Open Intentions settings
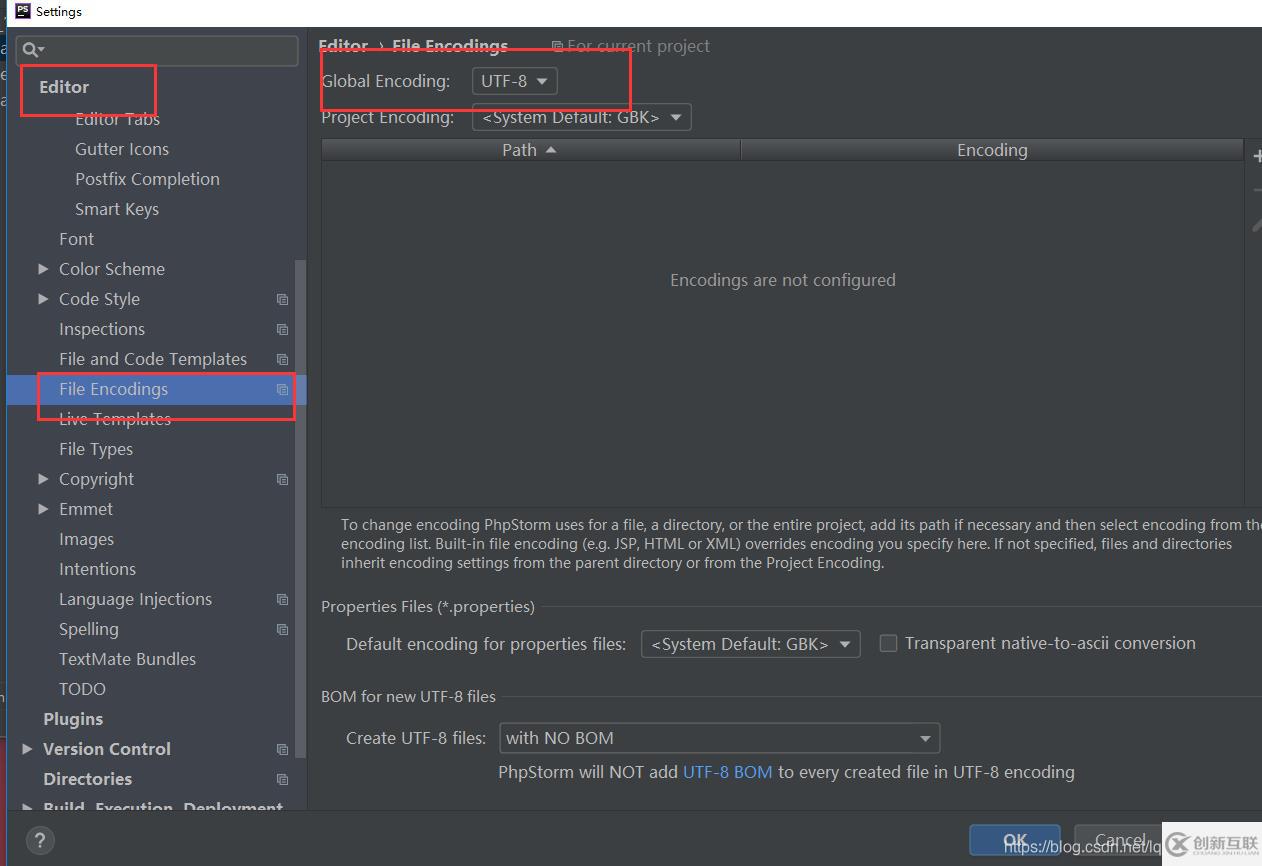 tap(97, 569)
